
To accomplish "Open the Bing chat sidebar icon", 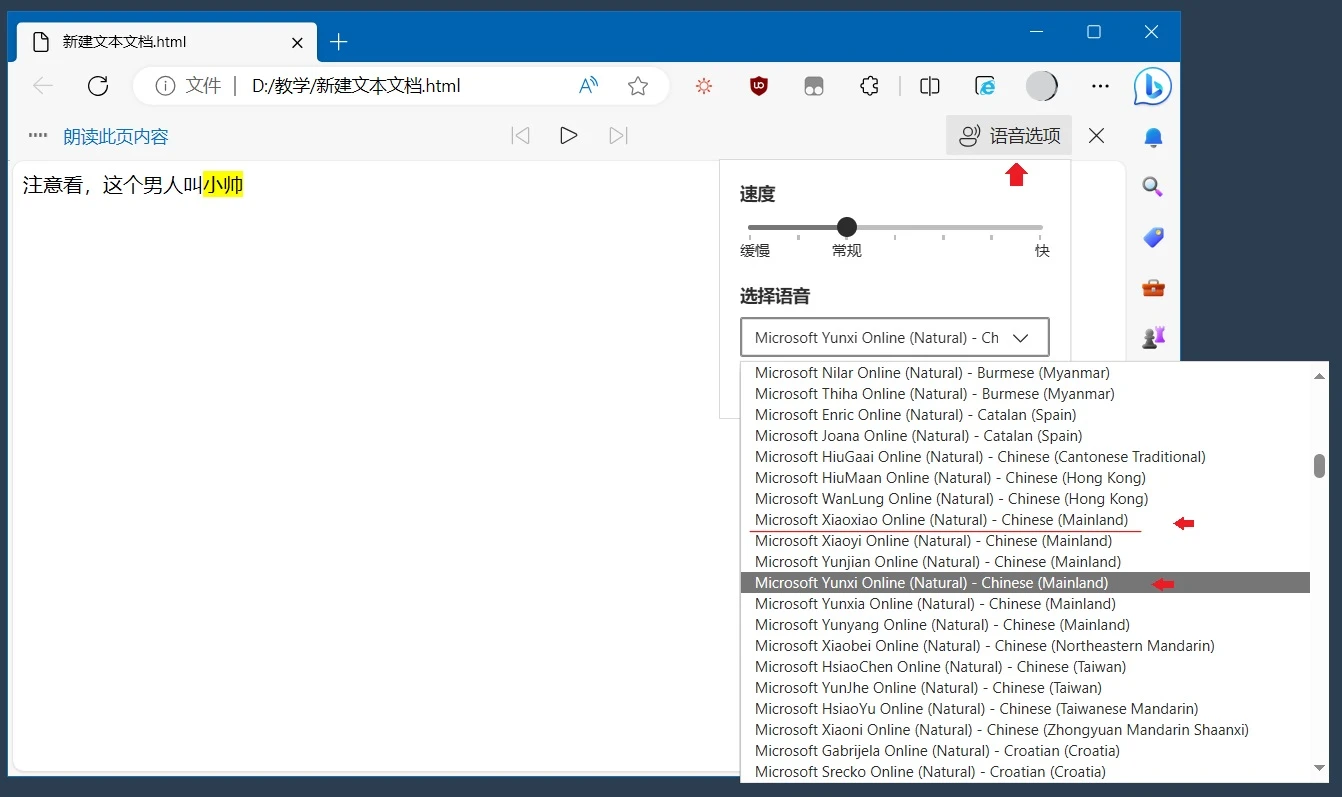I will 1152,87.
